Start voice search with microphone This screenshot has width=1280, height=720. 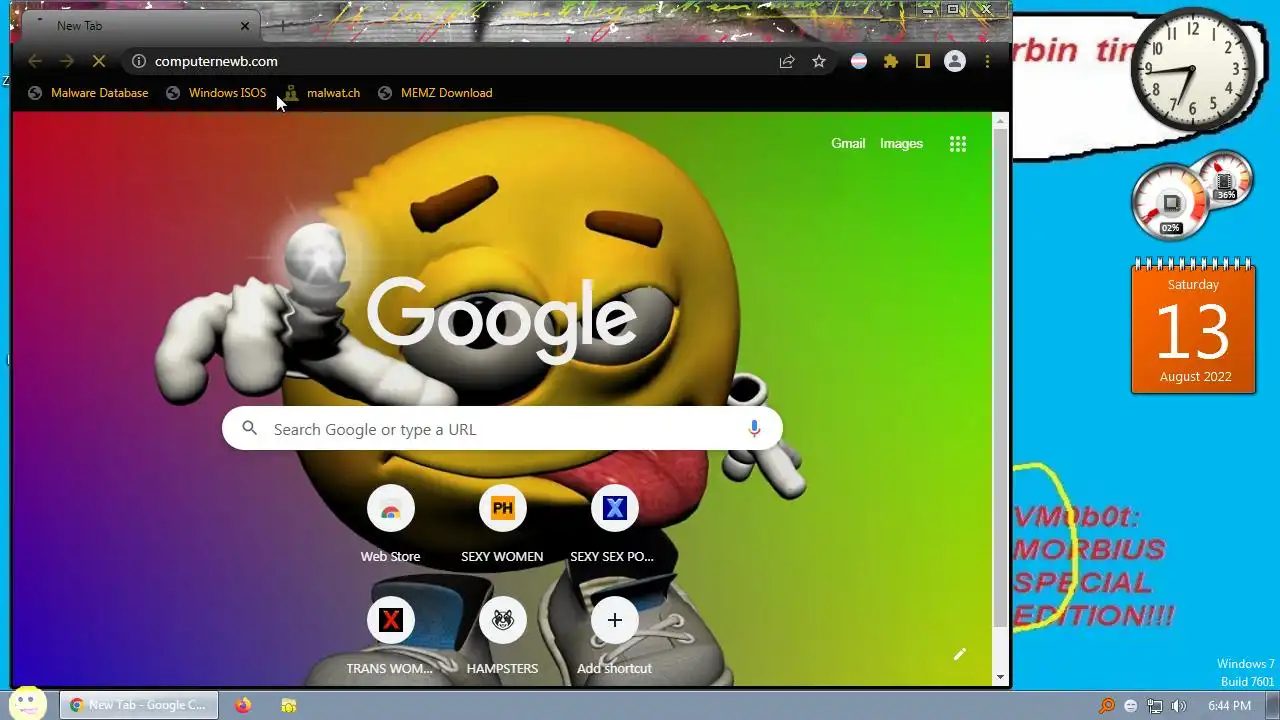click(x=754, y=429)
